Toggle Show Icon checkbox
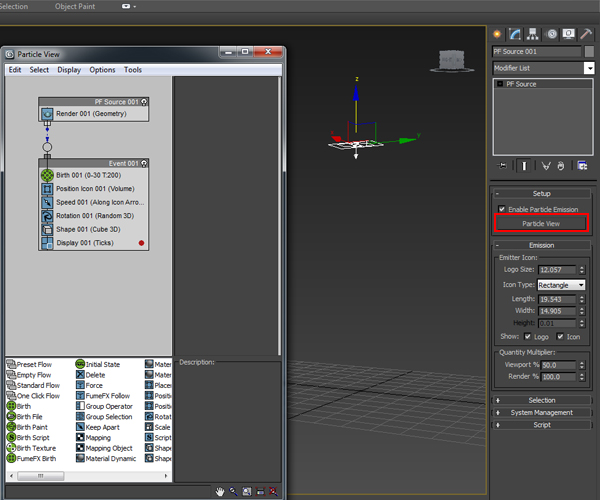This screenshot has width=600, height=500. pyautogui.click(x=560, y=336)
